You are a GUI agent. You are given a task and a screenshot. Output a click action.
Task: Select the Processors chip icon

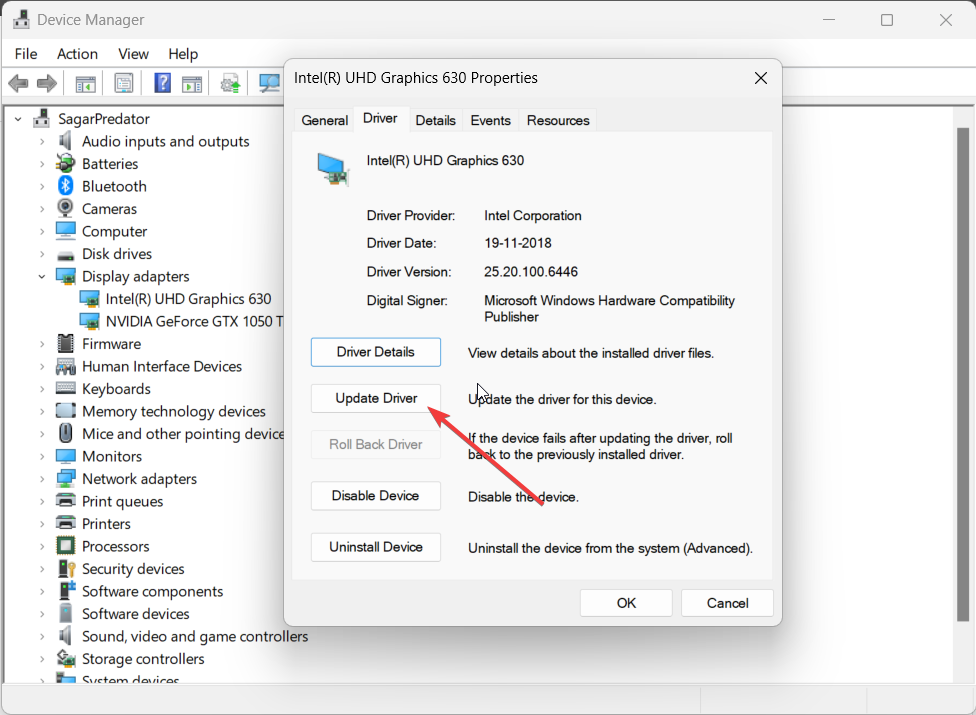click(65, 546)
